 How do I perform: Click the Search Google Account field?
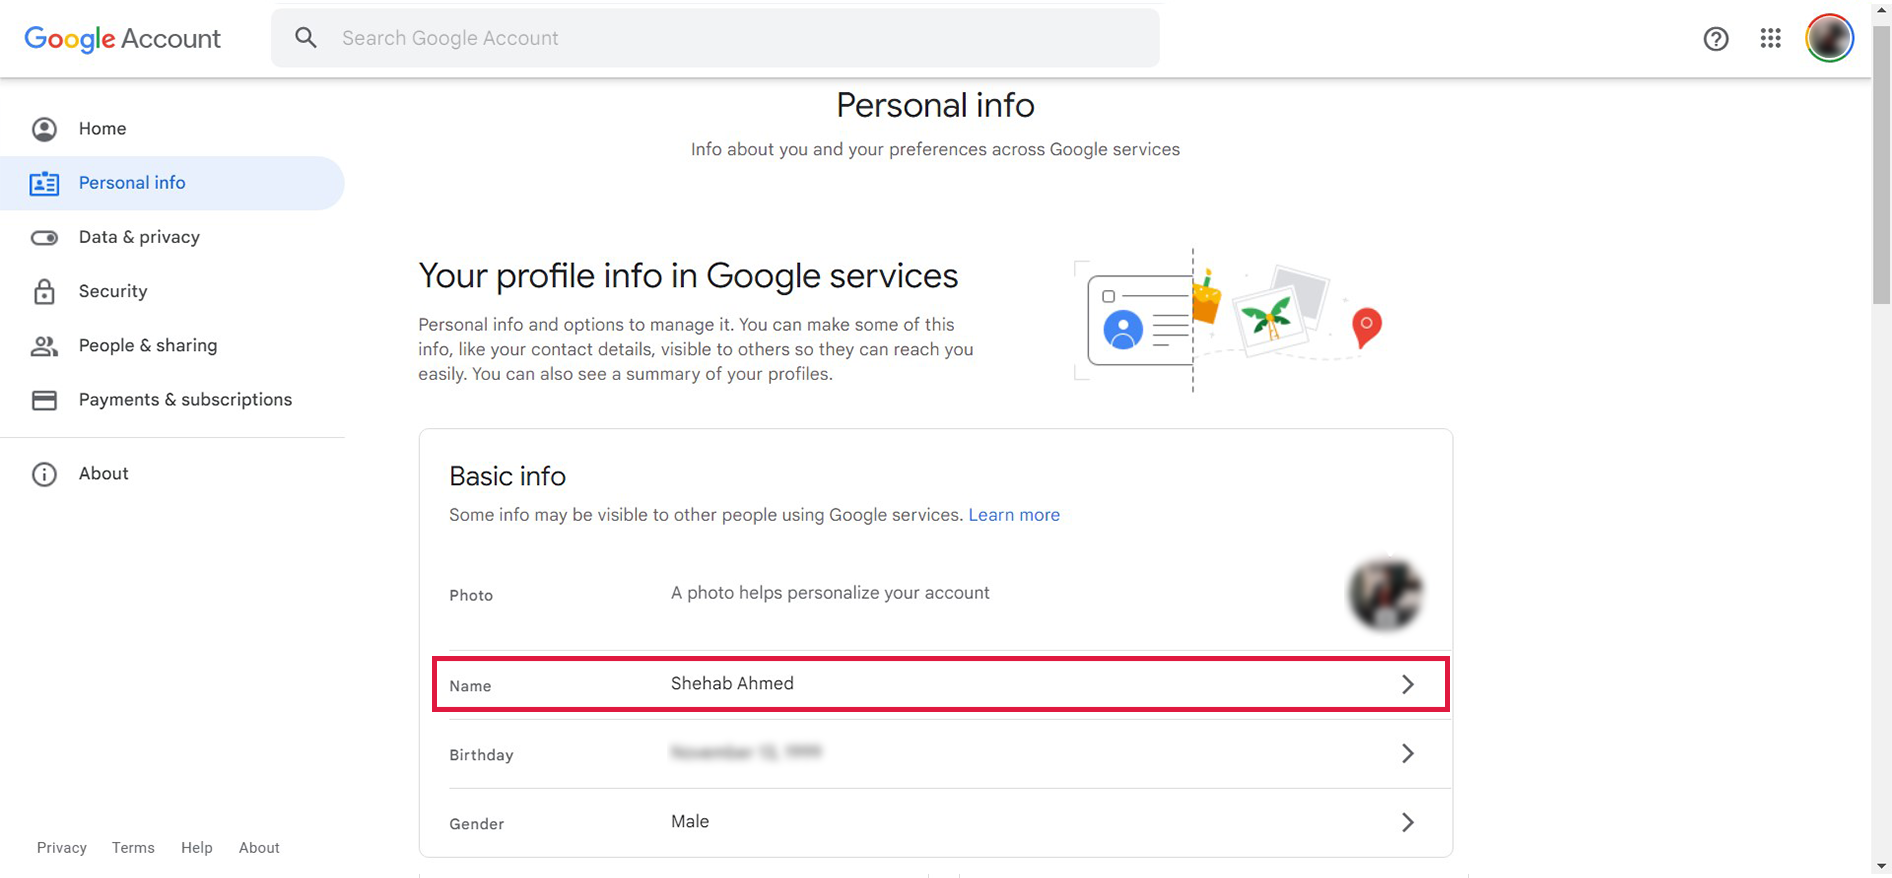715,38
